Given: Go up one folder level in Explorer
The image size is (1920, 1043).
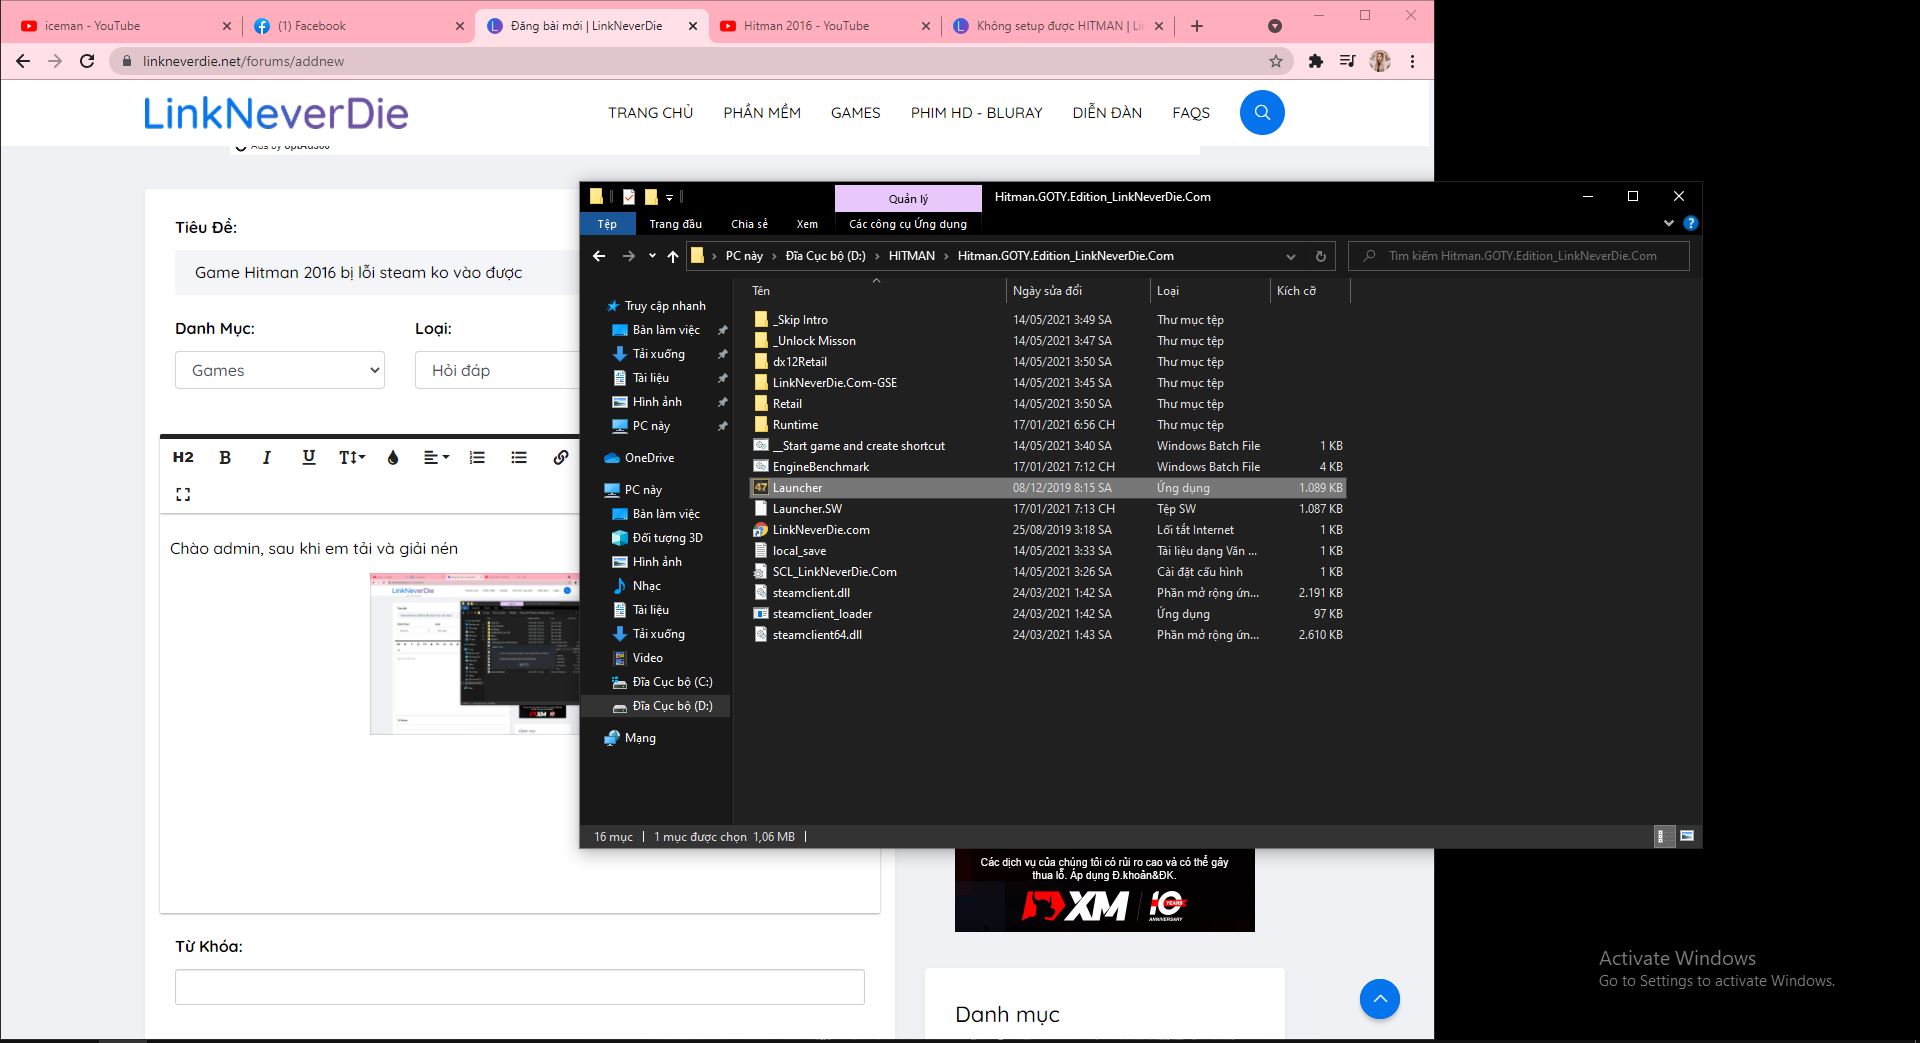Looking at the screenshot, I should click(673, 256).
